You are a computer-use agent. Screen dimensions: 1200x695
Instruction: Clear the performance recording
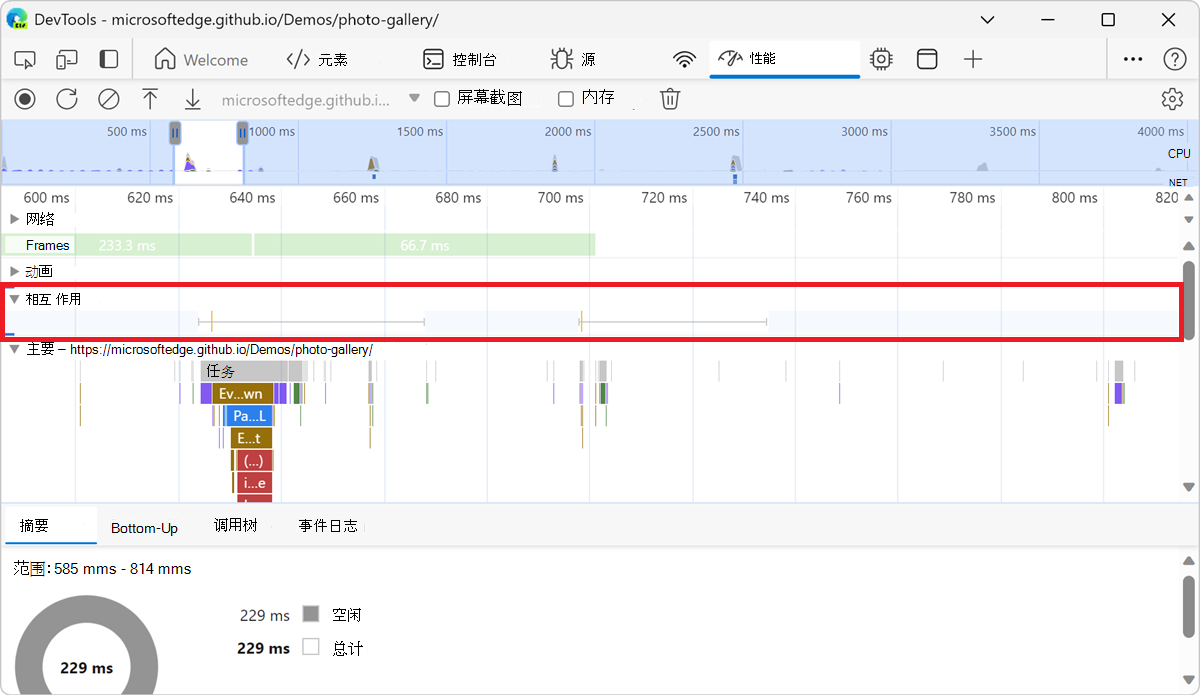(108, 99)
